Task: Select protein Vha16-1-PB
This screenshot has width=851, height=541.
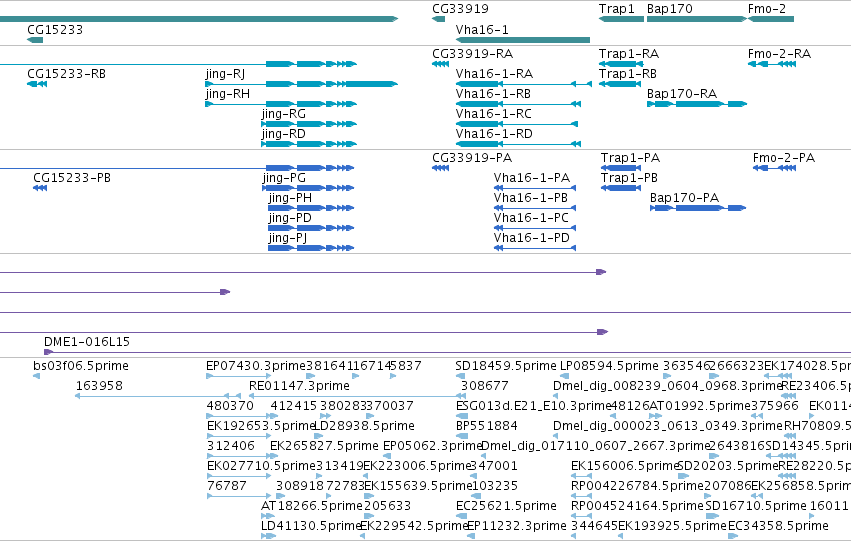Action: 535,208
